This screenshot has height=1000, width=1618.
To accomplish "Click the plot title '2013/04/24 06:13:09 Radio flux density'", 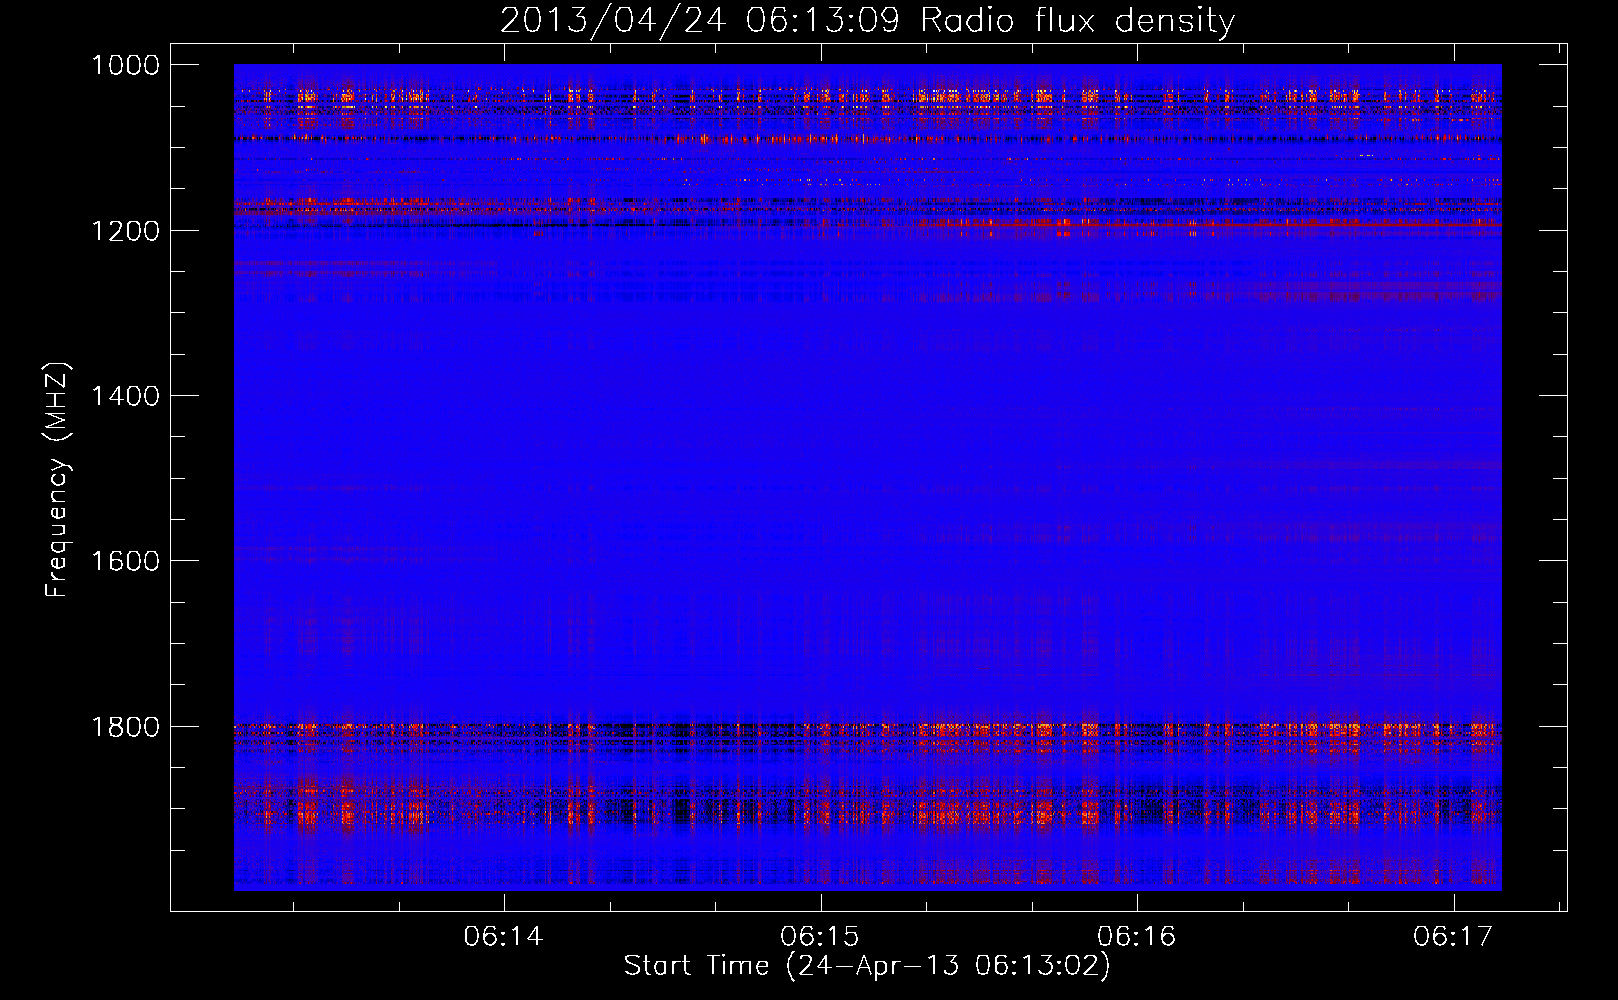I will pyautogui.click(x=867, y=21).
